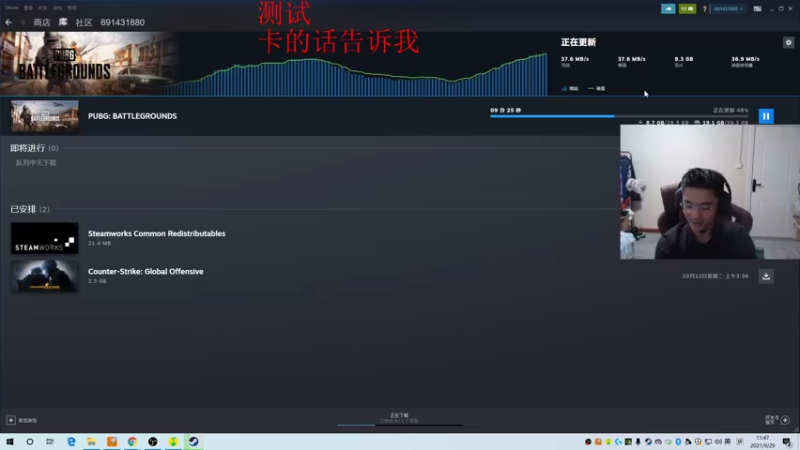Image resolution: width=800 pixels, height=450 pixels.
Task: Open the Windows Start menu
Action: click(10, 442)
